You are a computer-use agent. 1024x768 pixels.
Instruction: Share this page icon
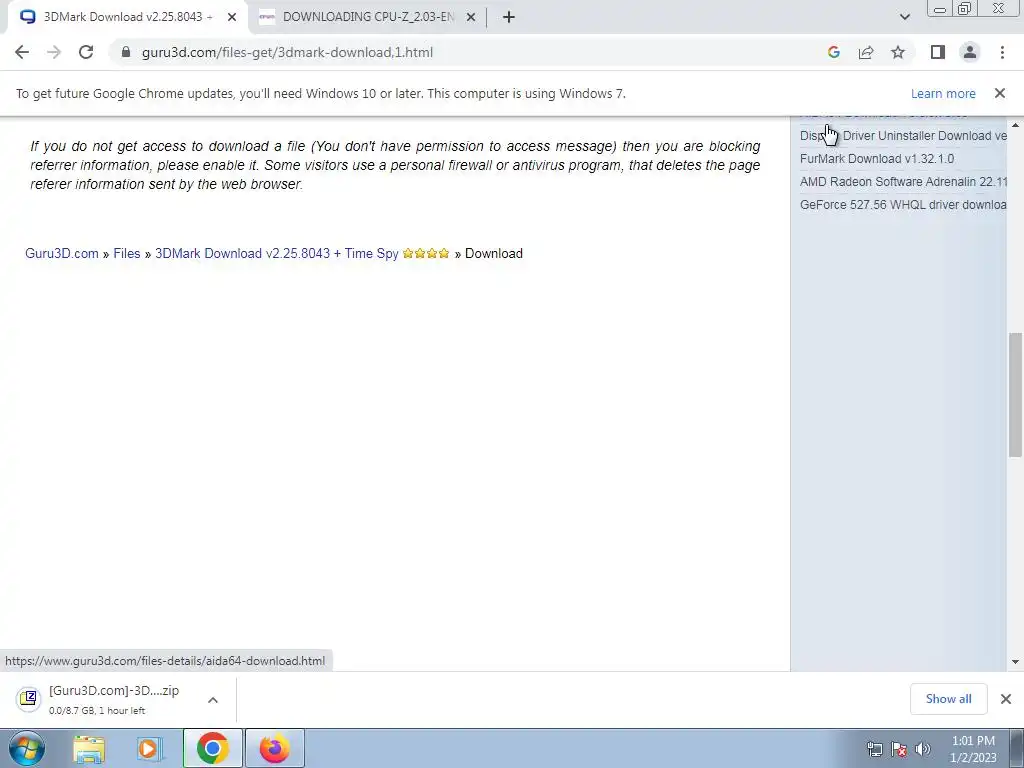866,52
